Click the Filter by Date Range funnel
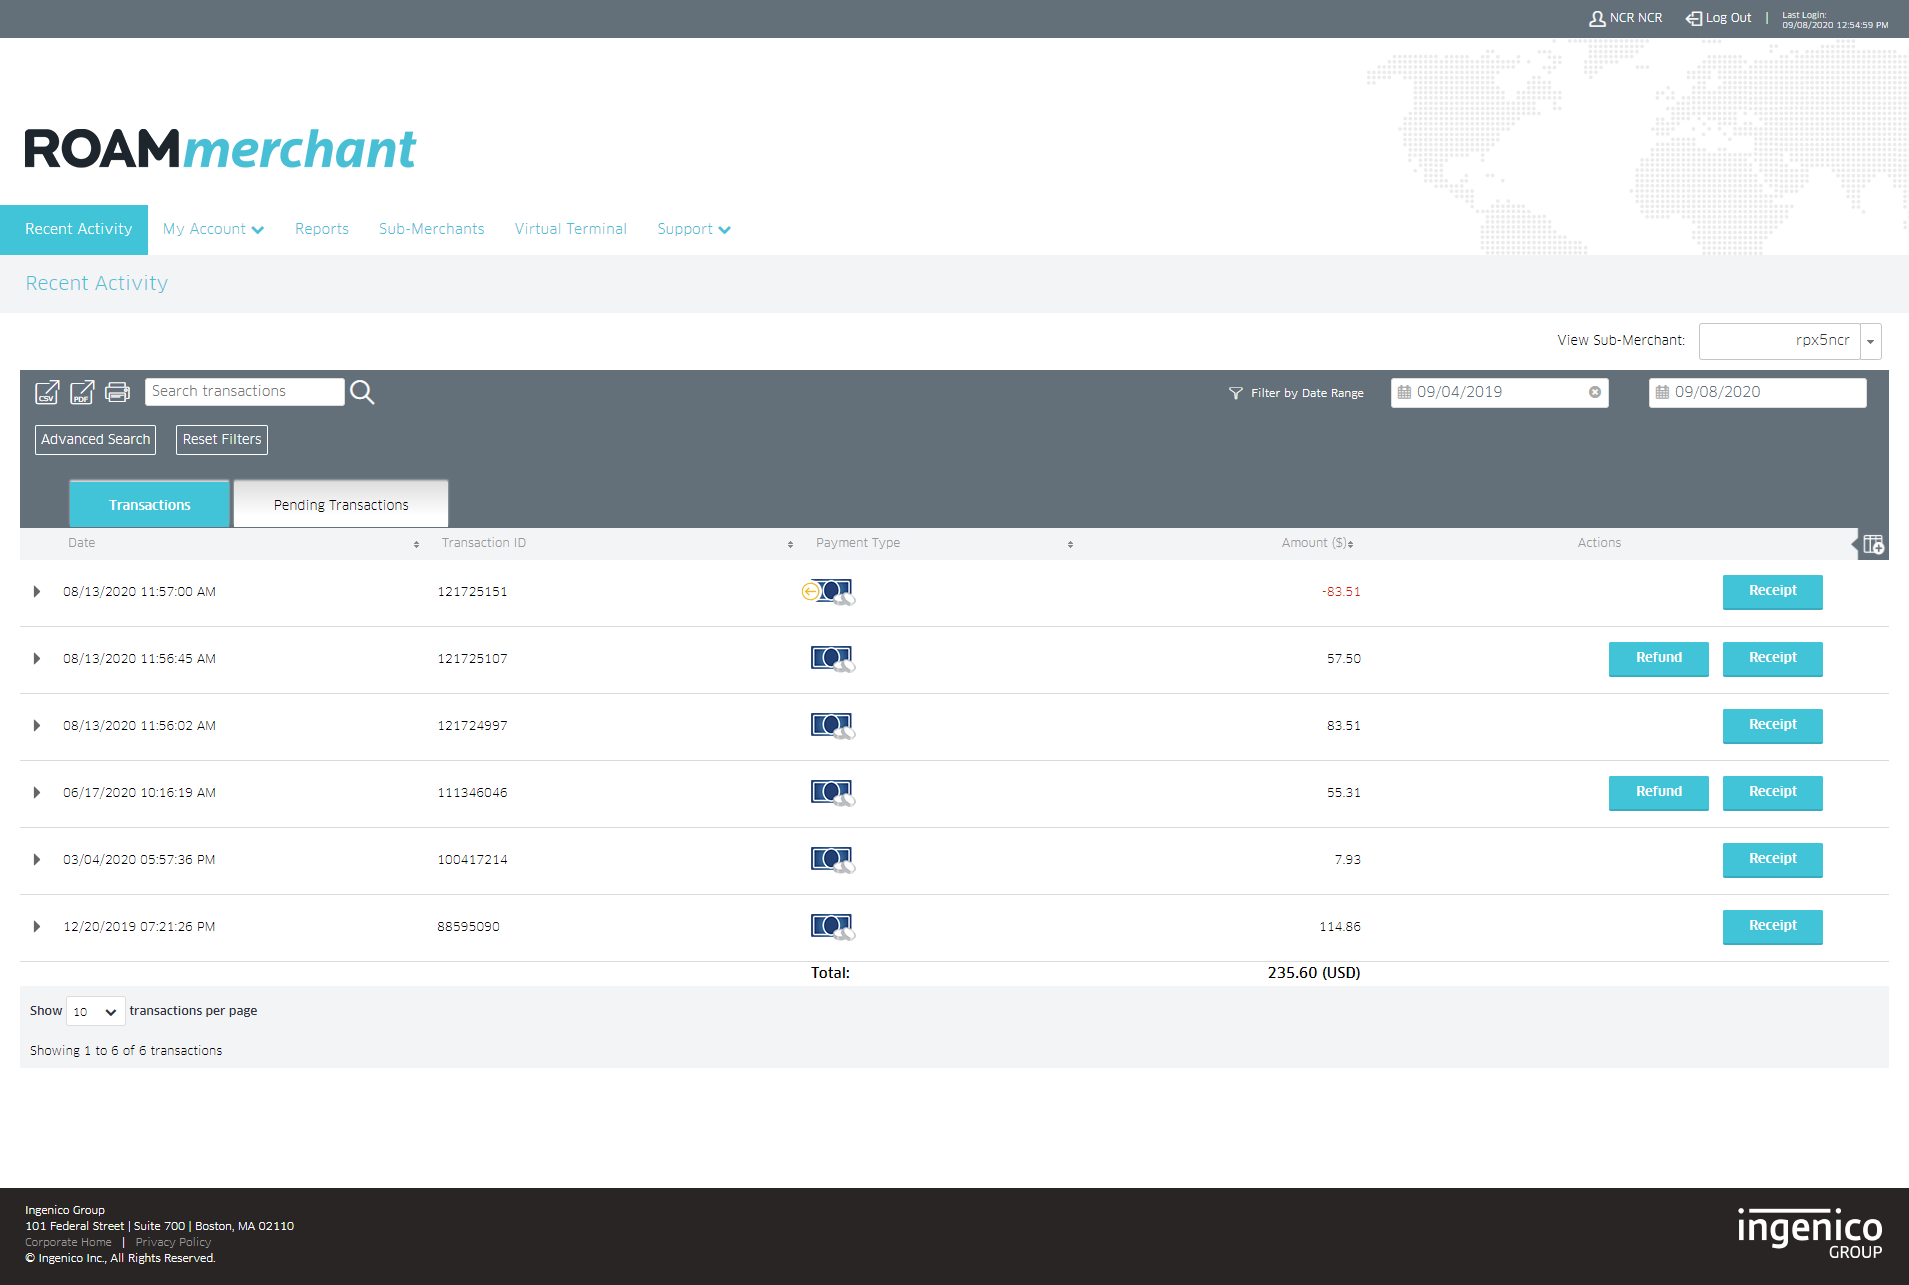The height and width of the screenshot is (1285, 1909). (1236, 393)
